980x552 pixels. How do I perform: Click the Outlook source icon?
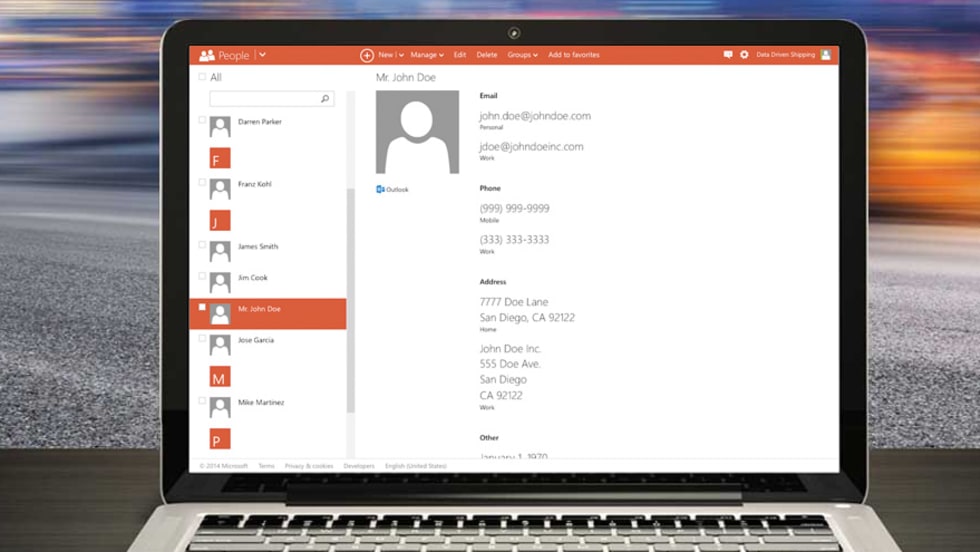coord(380,189)
